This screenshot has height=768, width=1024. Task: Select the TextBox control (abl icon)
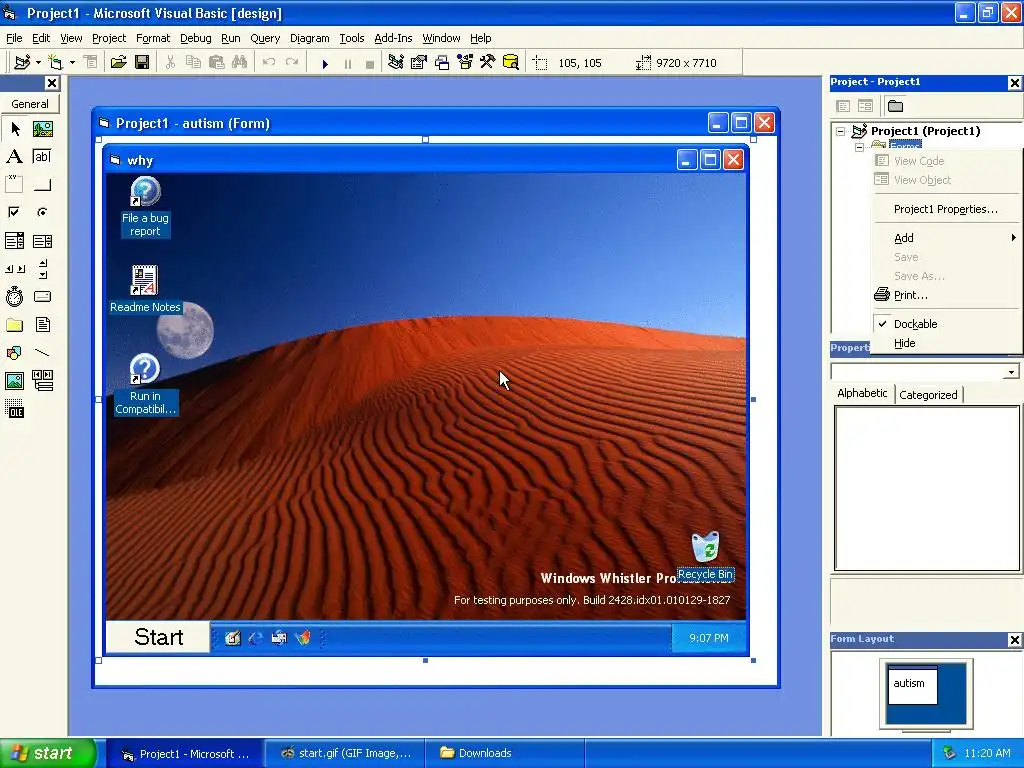click(x=42, y=157)
